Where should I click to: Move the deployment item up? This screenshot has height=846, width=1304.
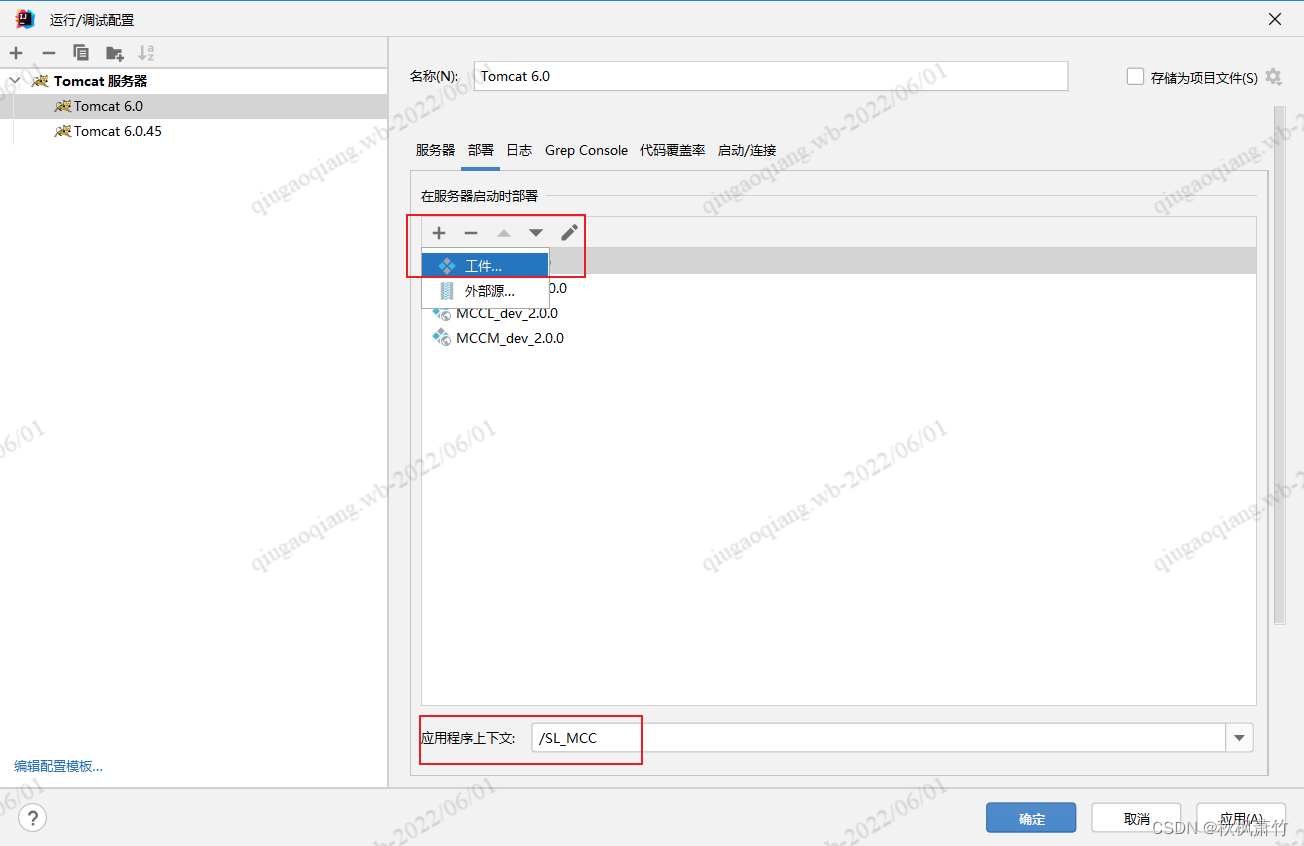pos(504,233)
